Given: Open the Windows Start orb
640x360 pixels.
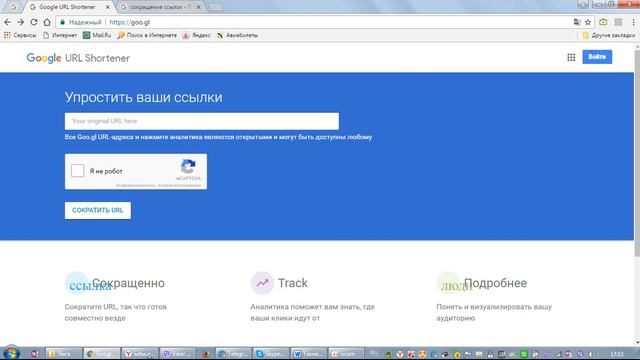Looking at the screenshot, I should pos(11,353).
